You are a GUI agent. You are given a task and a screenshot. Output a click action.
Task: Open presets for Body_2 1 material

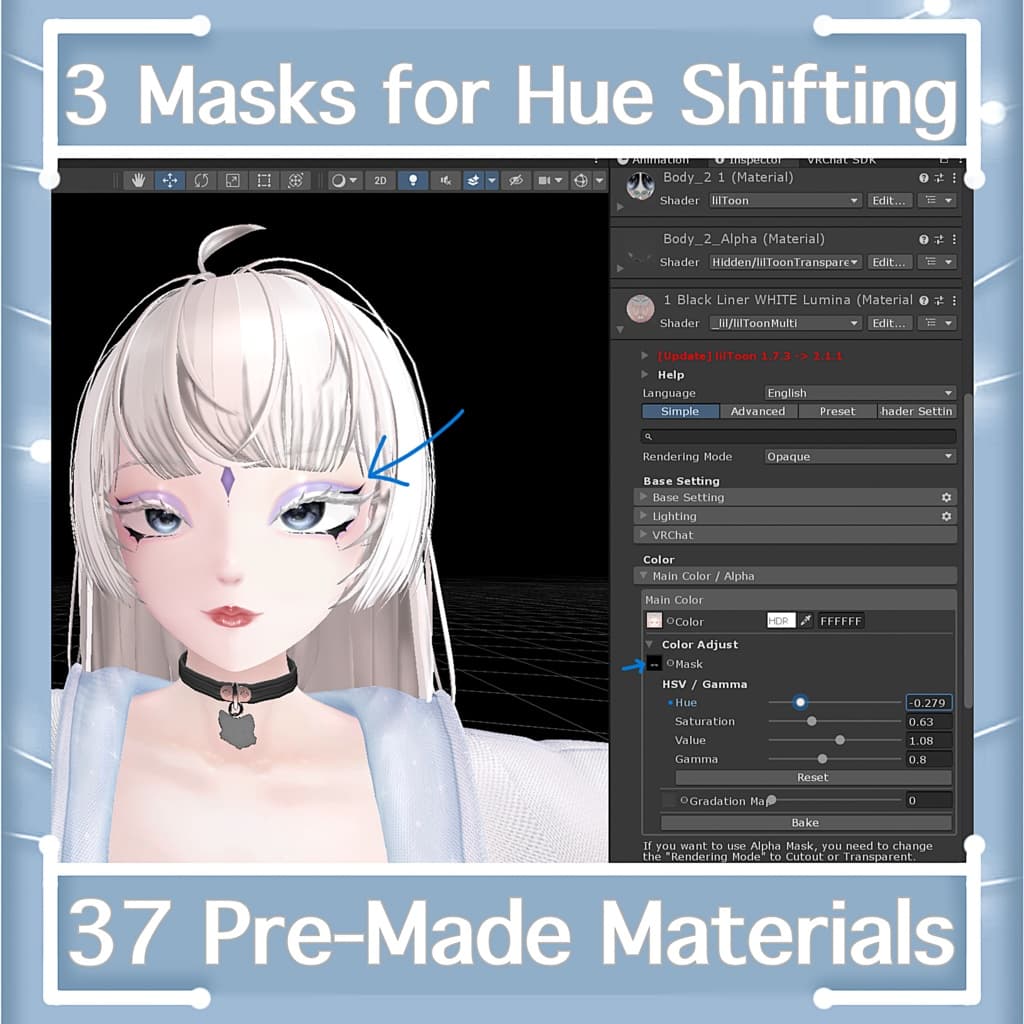tap(939, 178)
